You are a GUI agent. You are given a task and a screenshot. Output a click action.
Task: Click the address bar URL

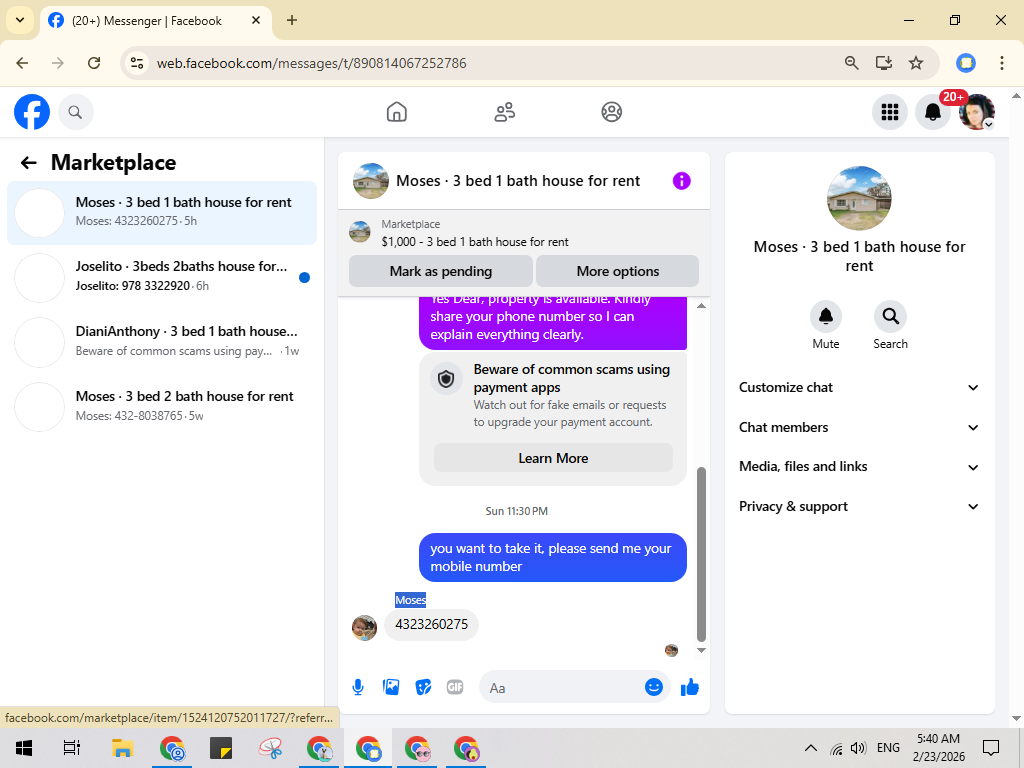point(312,63)
